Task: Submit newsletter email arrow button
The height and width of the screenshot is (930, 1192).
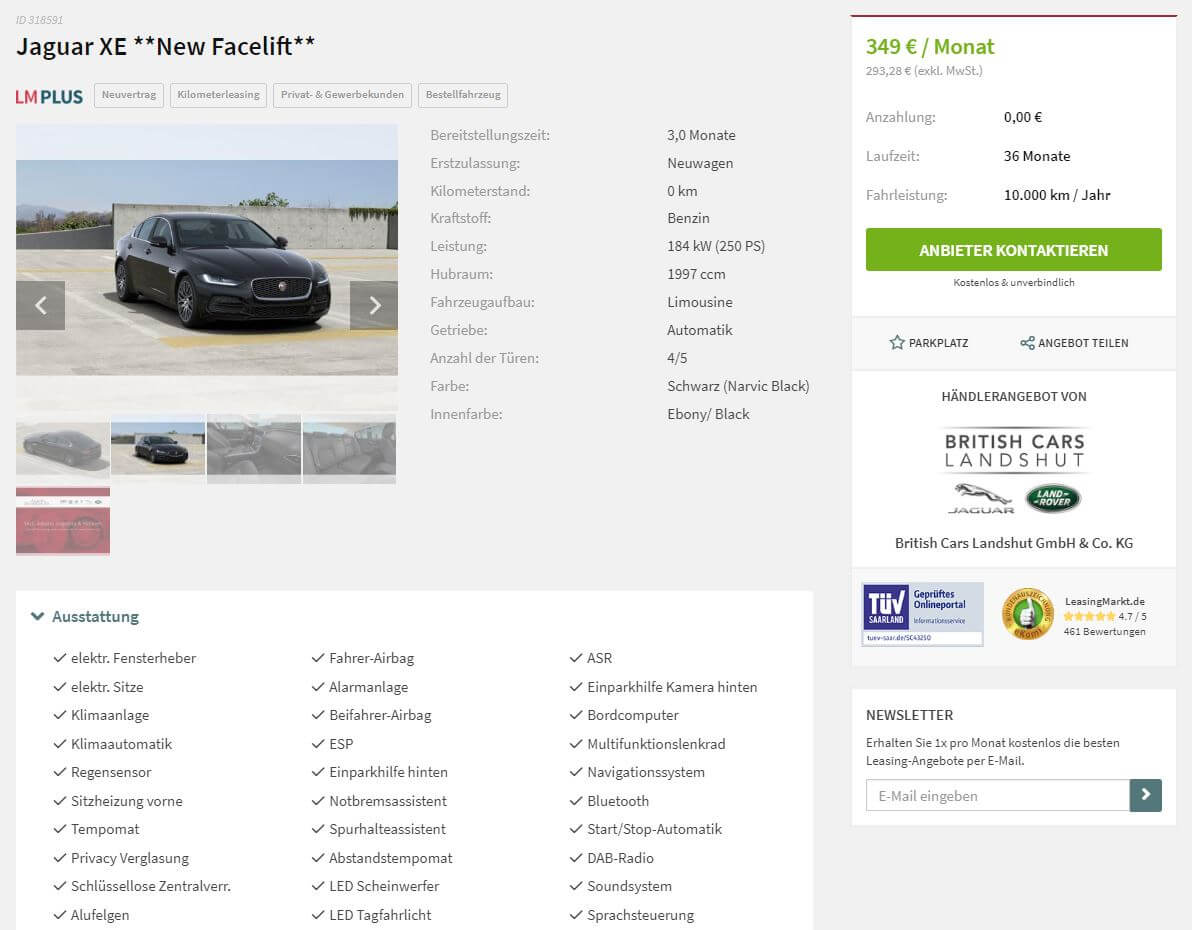Action: pos(1146,795)
